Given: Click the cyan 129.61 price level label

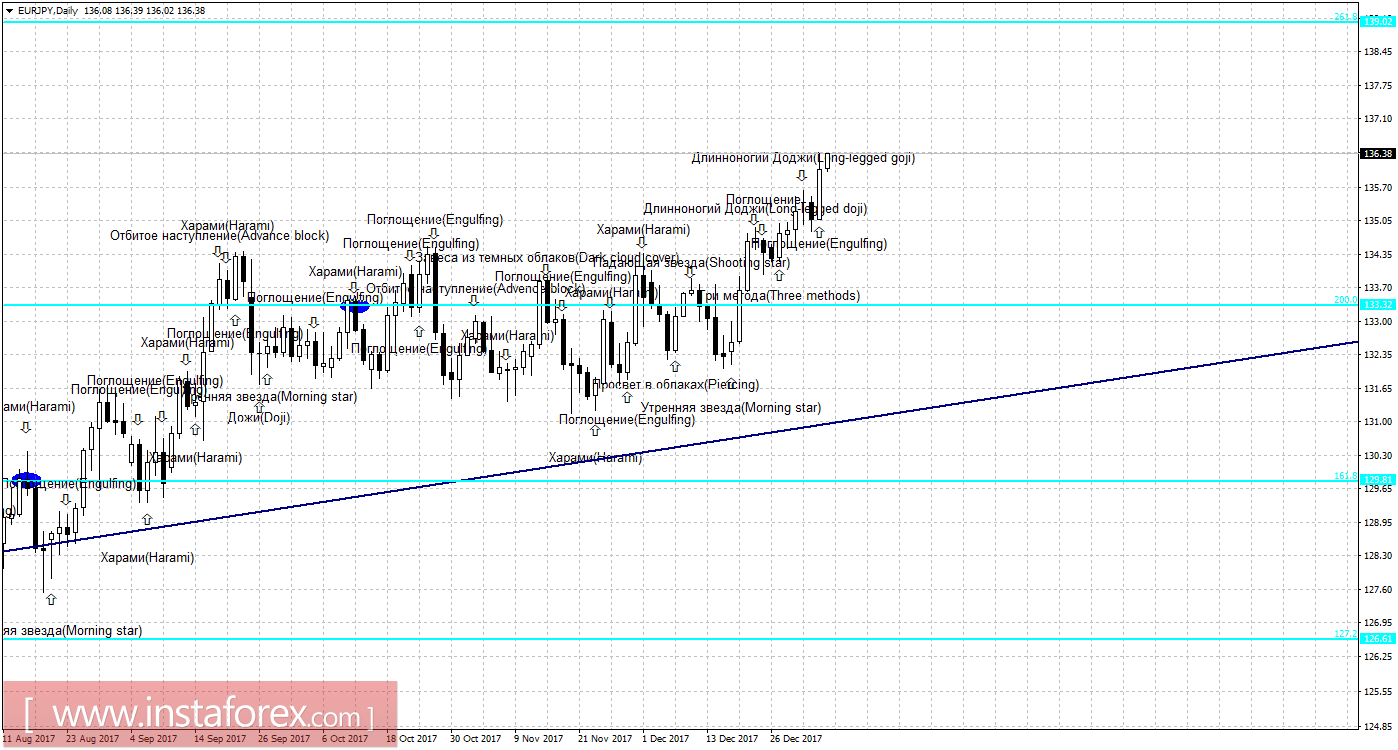Looking at the screenshot, I should point(1376,479).
